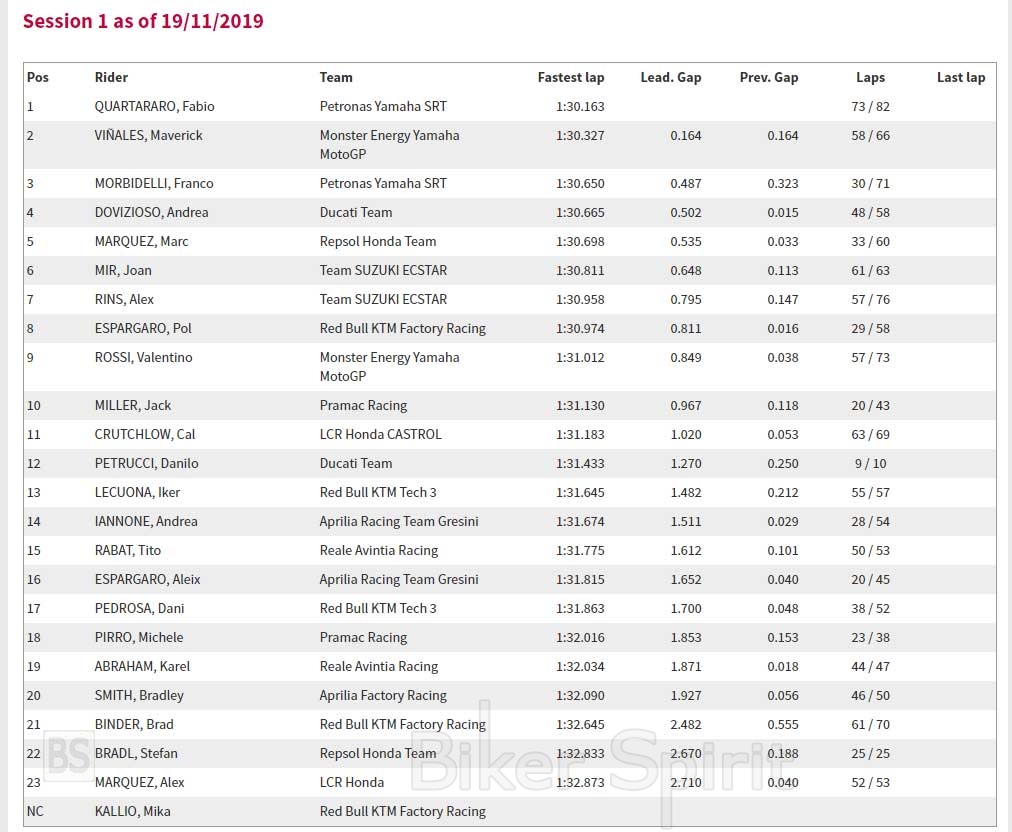The height and width of the screenshot is (832, 1012).
Task: Click the LCR Honda CASTROL team cell
Action: 380,434
